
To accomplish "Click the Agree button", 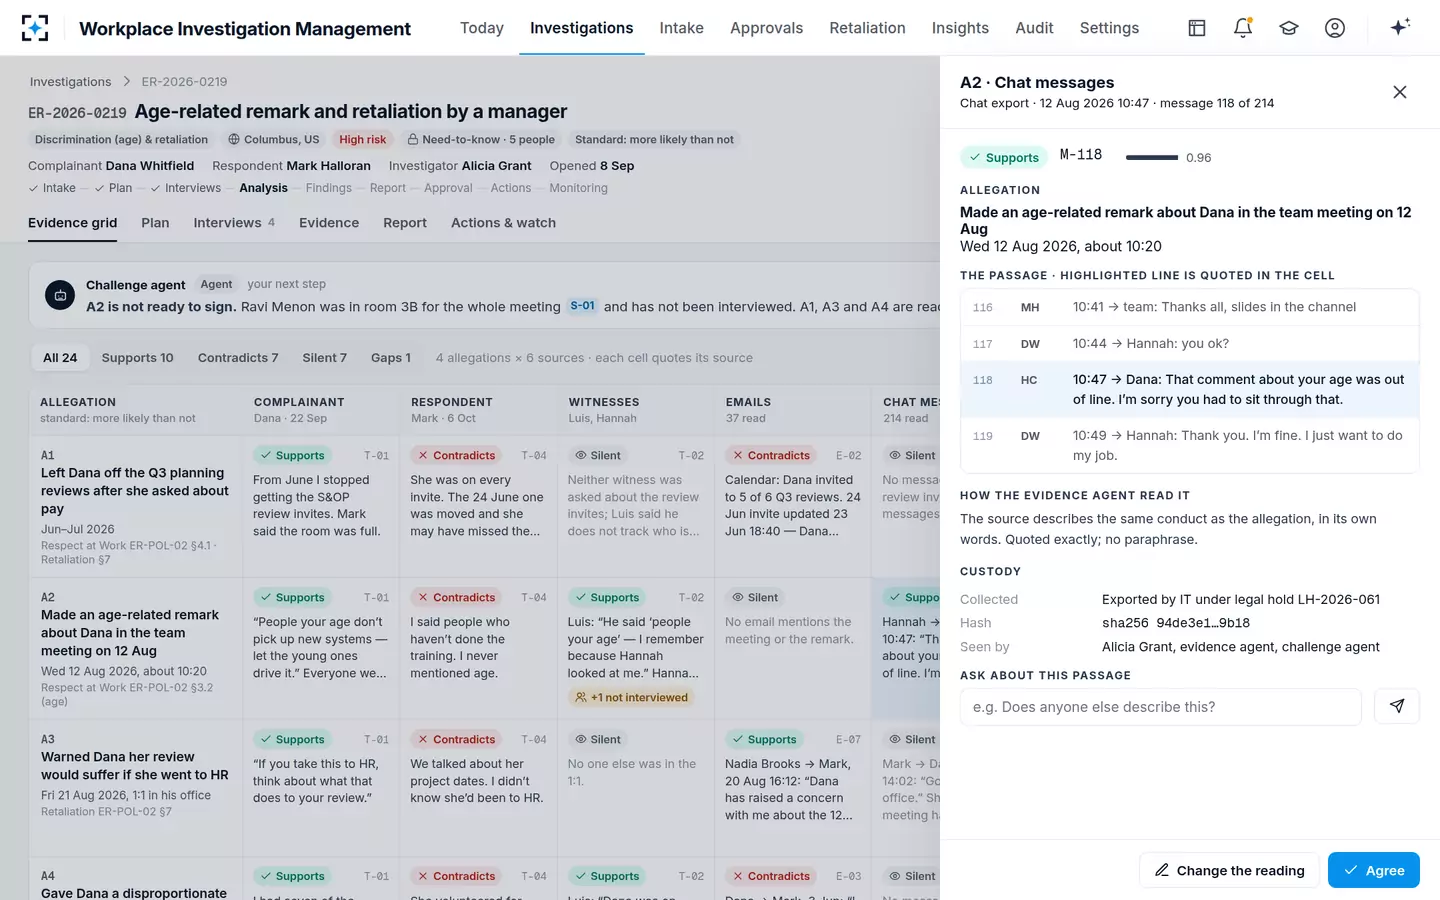I will pos(1373,870).
